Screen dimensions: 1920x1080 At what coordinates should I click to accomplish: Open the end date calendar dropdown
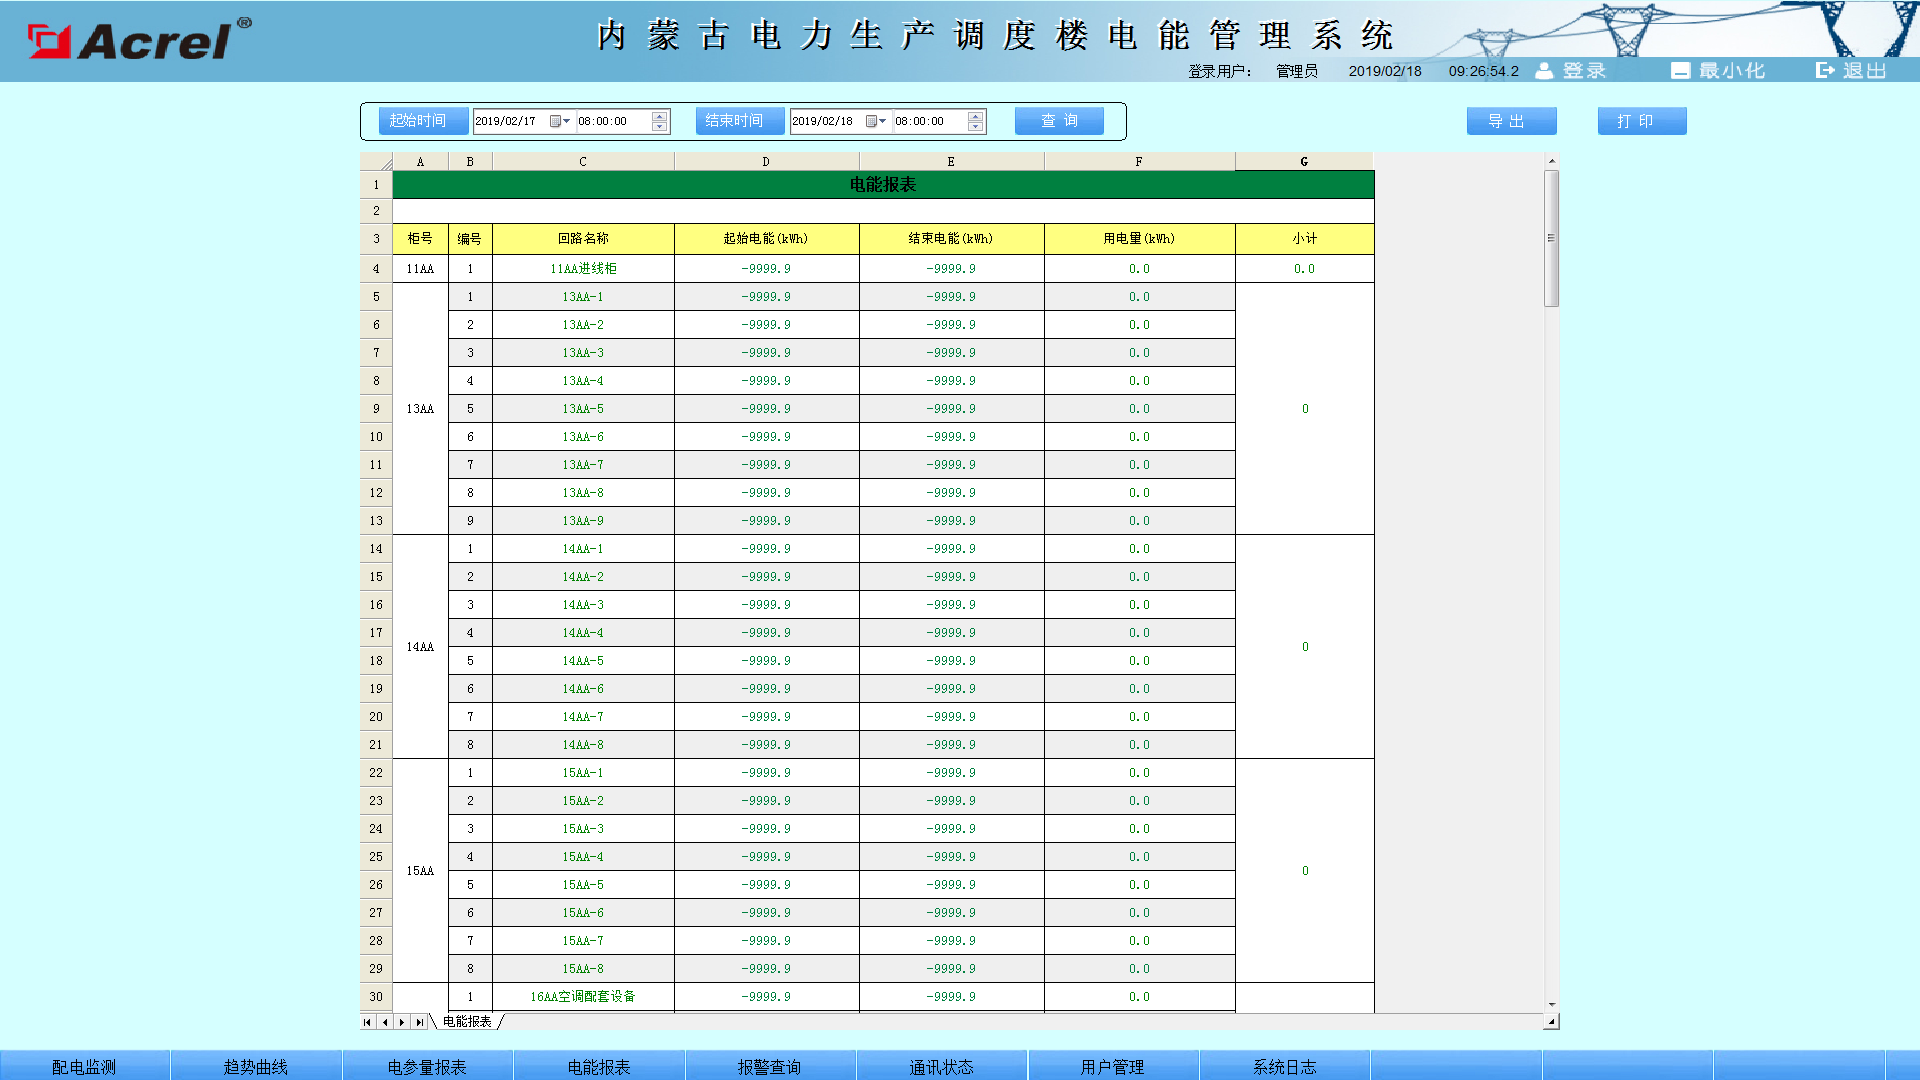click(876, 121)
